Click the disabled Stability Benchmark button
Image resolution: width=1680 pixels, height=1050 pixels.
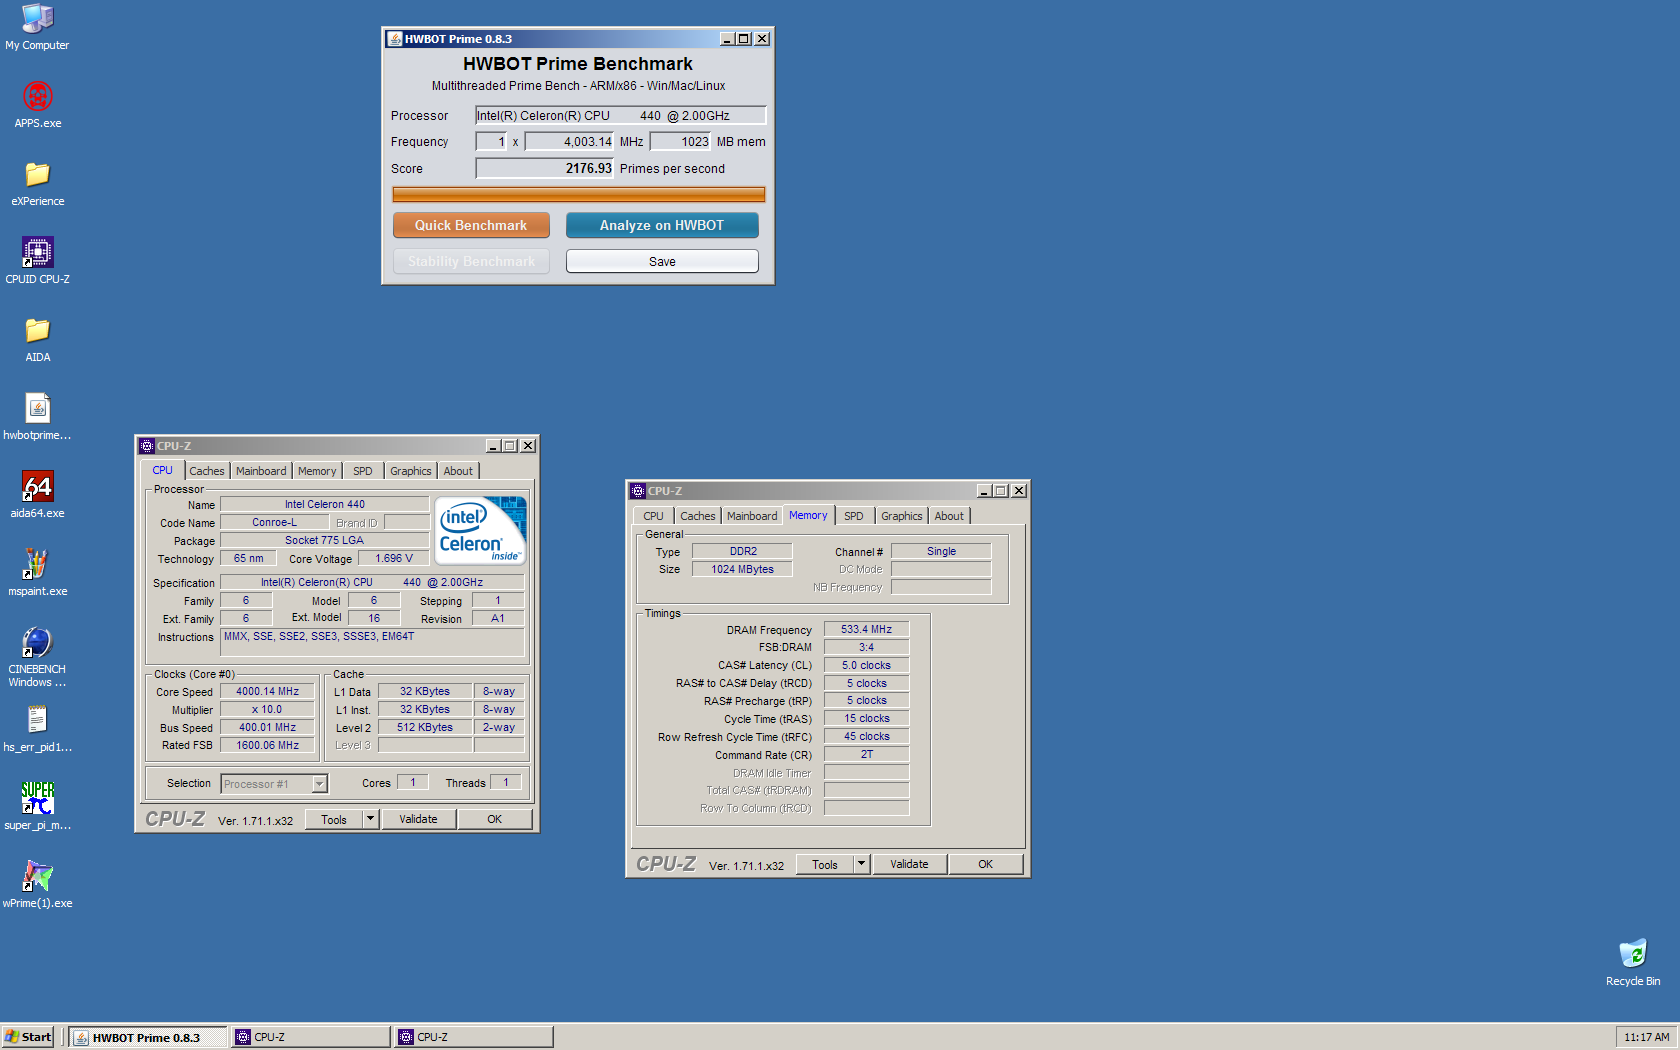471,261
